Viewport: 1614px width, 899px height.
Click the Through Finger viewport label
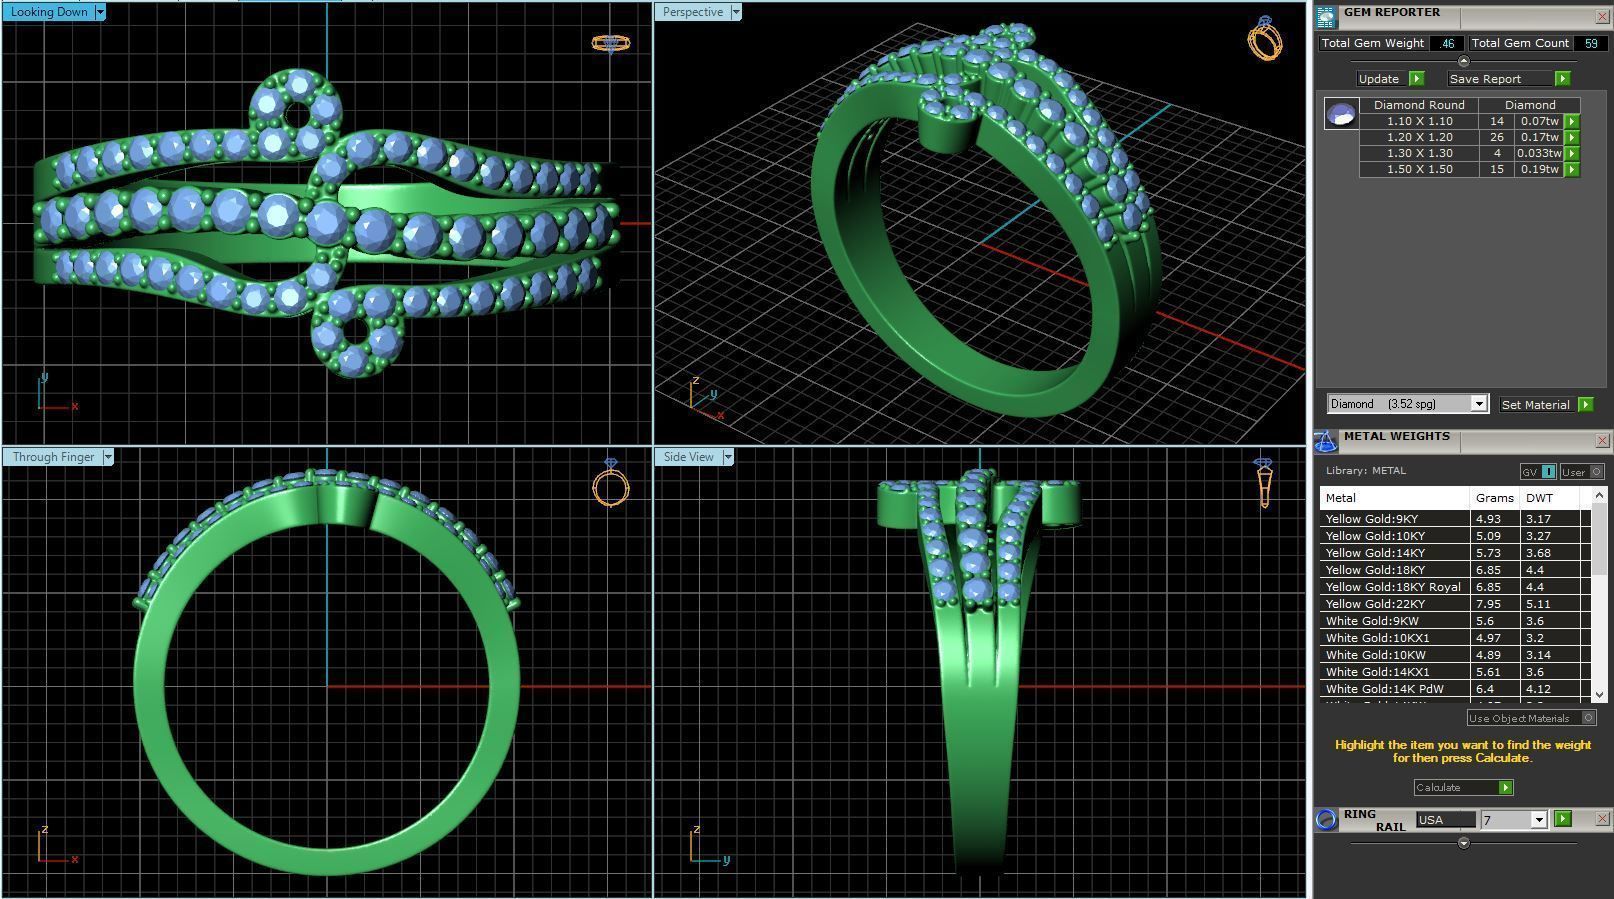(52, 457)
